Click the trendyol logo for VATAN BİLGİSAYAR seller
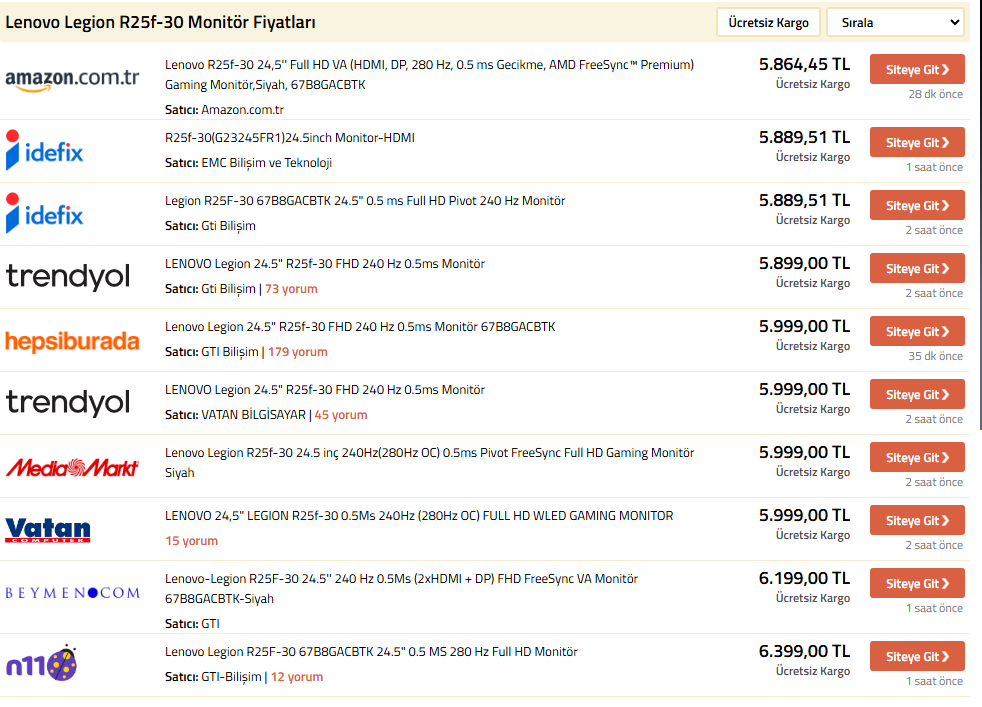Screen dimensions: 982x707 point(68,403)
